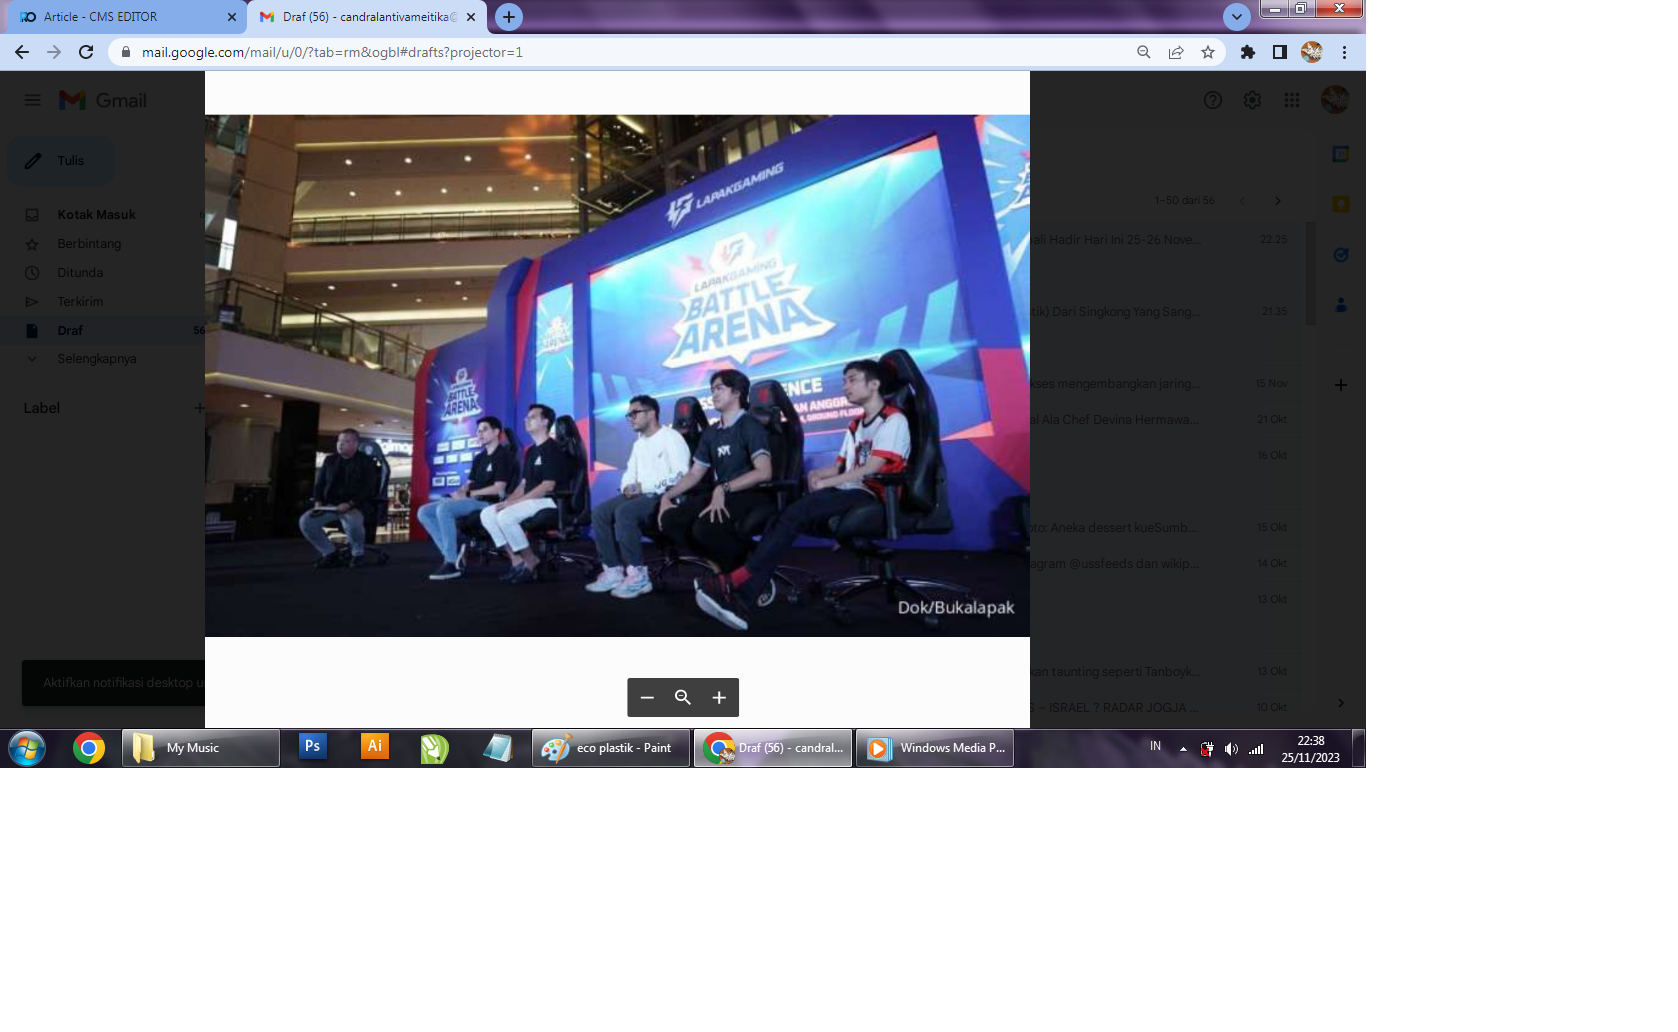This screenshot has width=1678, height=1032.
Task: Bookmark this page with star icon
Action: [x=1208, y=52]
